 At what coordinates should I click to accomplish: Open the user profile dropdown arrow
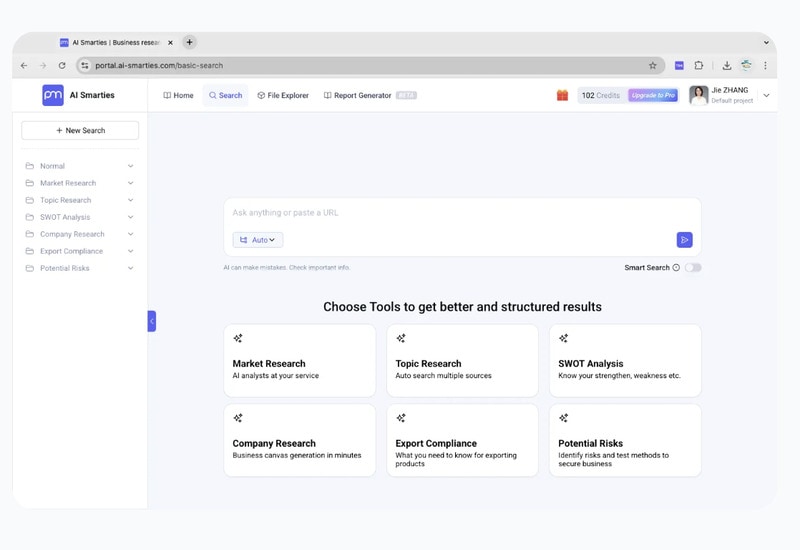766,96
